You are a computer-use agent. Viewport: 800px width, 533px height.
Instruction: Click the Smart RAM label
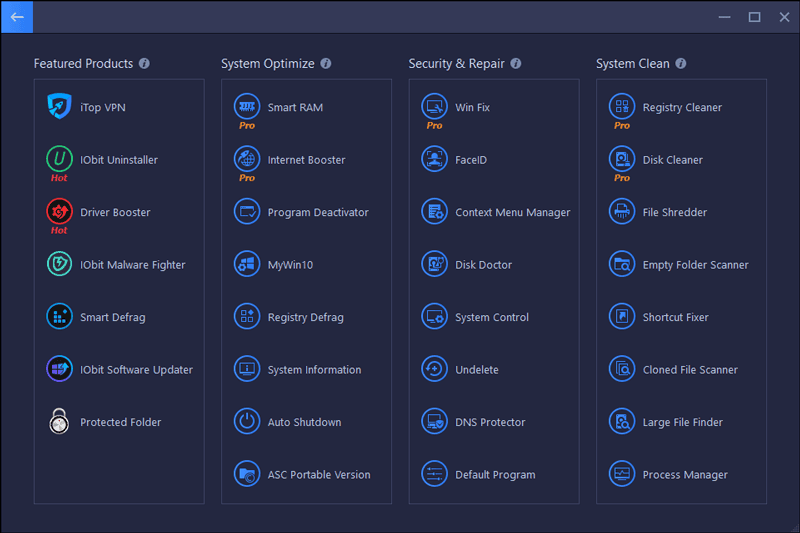[x=295, y=108]
